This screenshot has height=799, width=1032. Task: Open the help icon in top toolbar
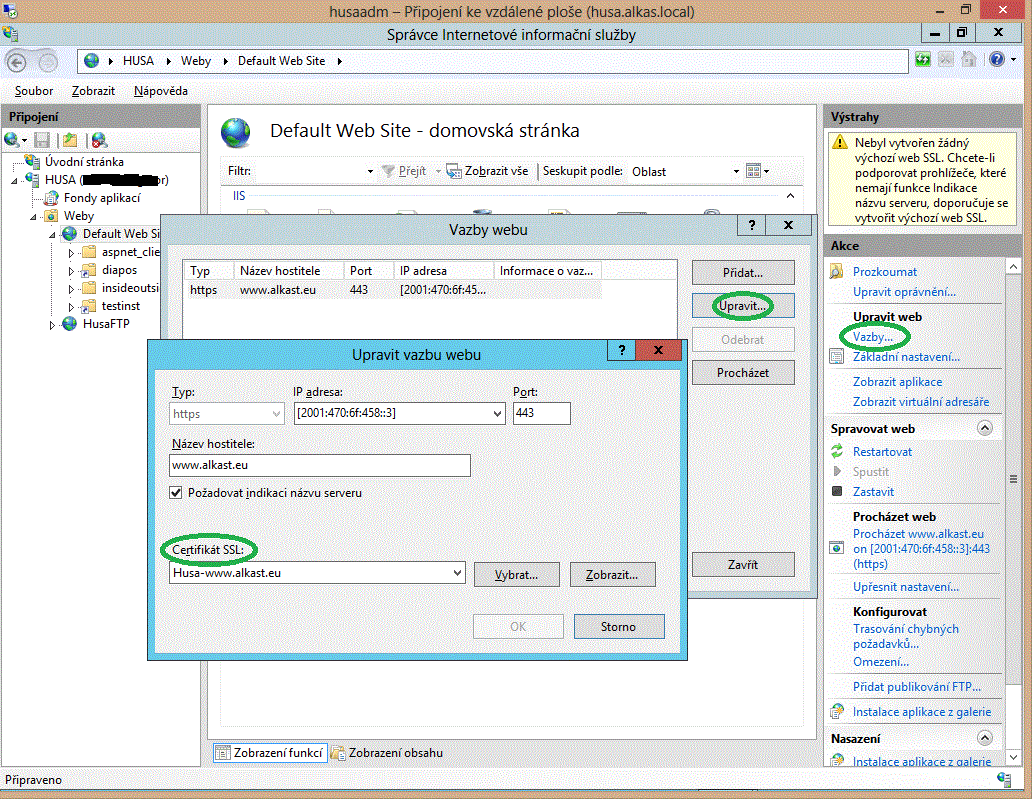coord(996,61)
